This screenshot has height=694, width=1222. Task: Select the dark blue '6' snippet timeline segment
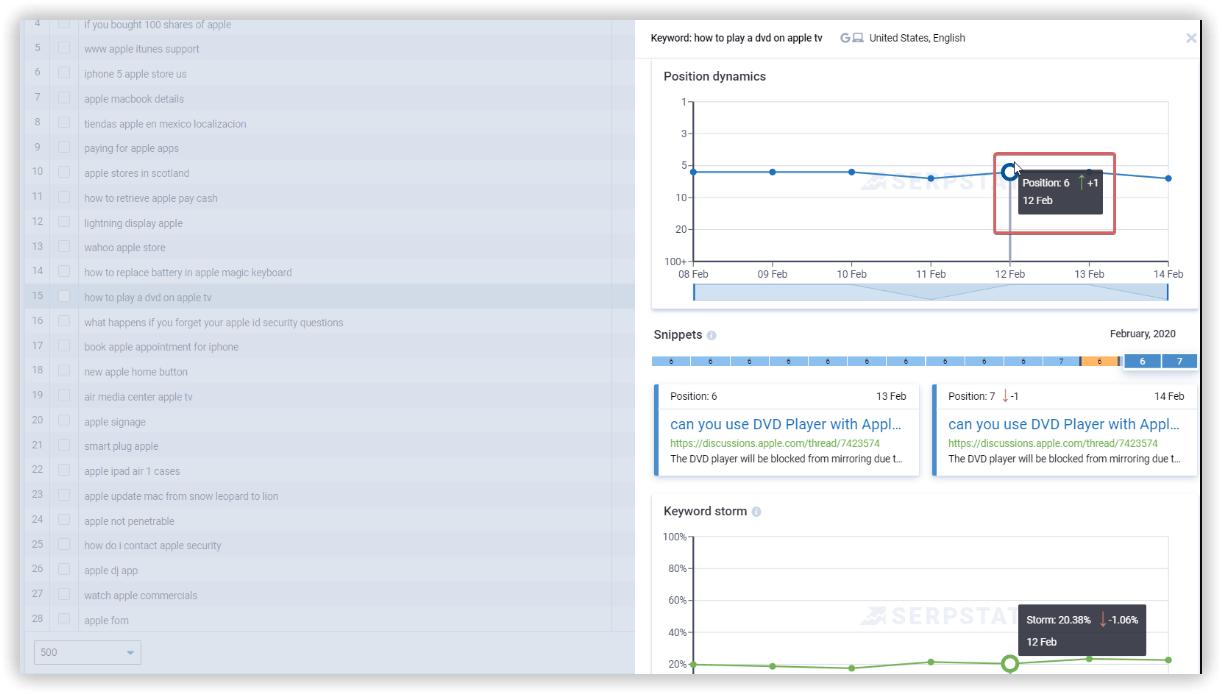1143,361
